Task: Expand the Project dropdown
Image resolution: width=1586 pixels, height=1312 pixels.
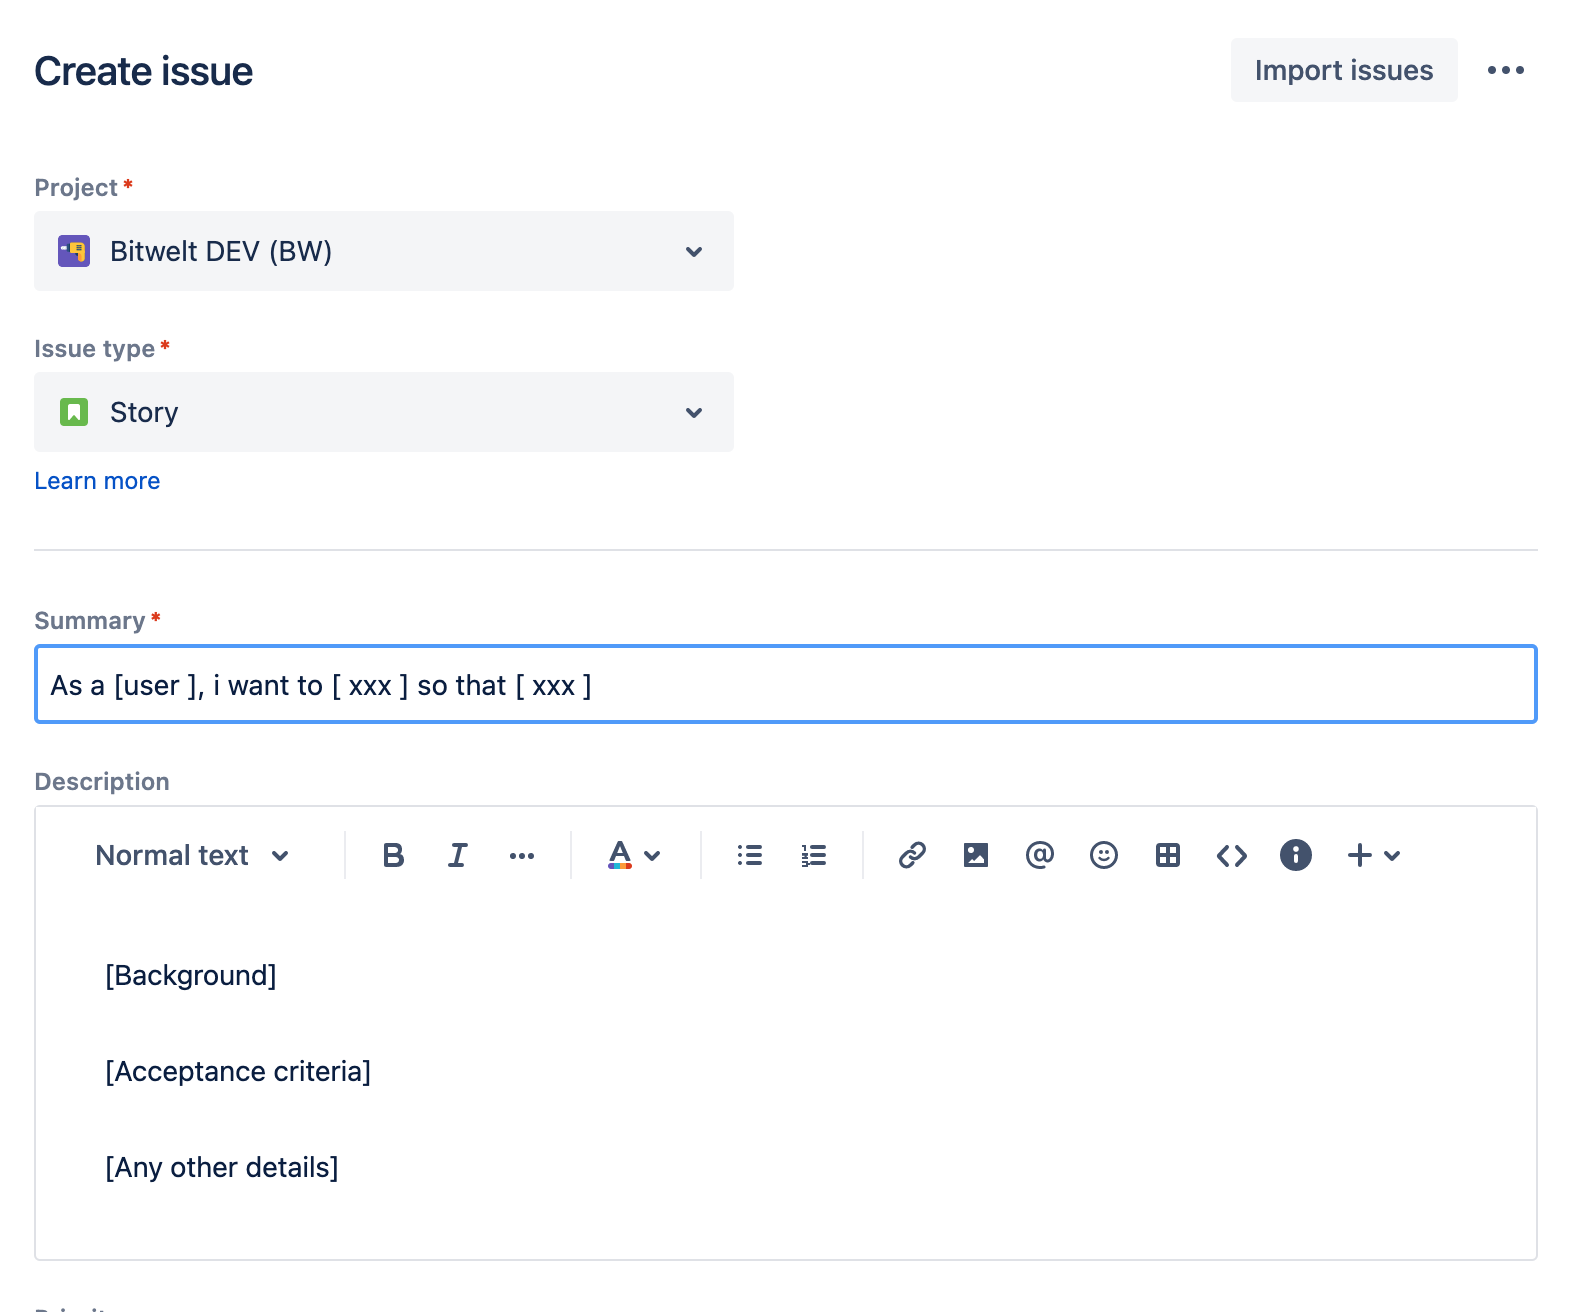Action: [383, 251]
